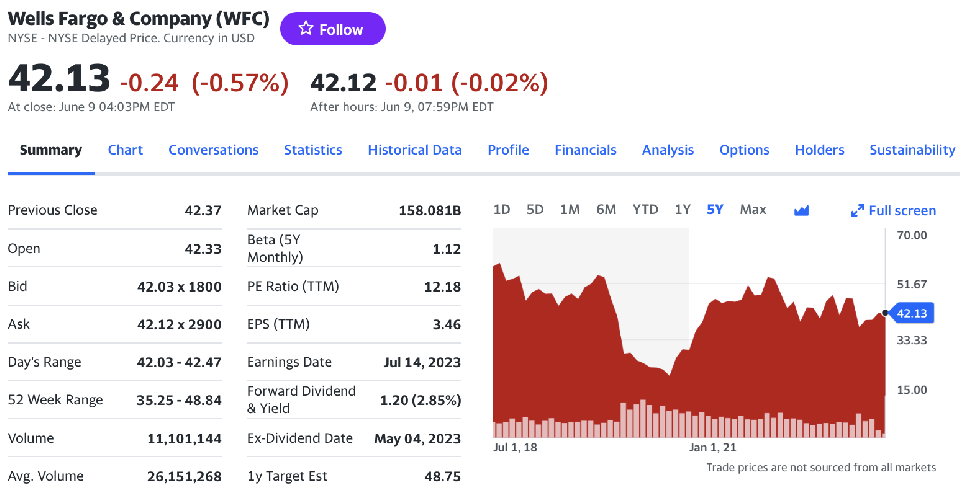The image size is (960, 496).
Task: Open the Options tab
Action: point(744,150)
